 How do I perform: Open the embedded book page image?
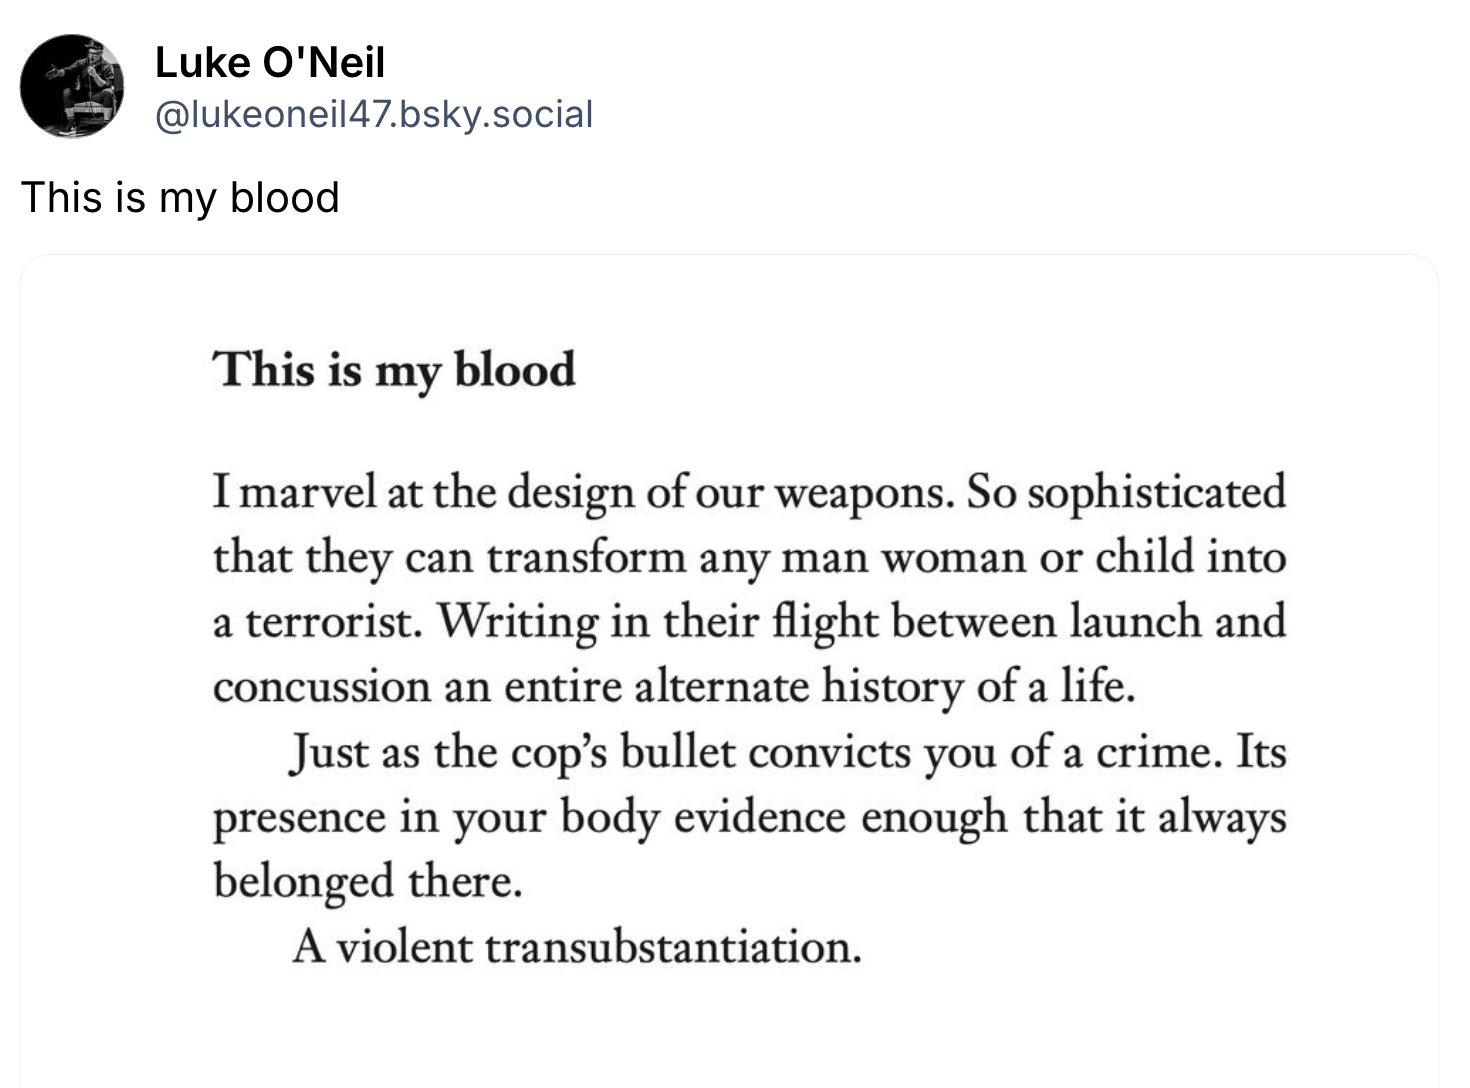point(729,671)
